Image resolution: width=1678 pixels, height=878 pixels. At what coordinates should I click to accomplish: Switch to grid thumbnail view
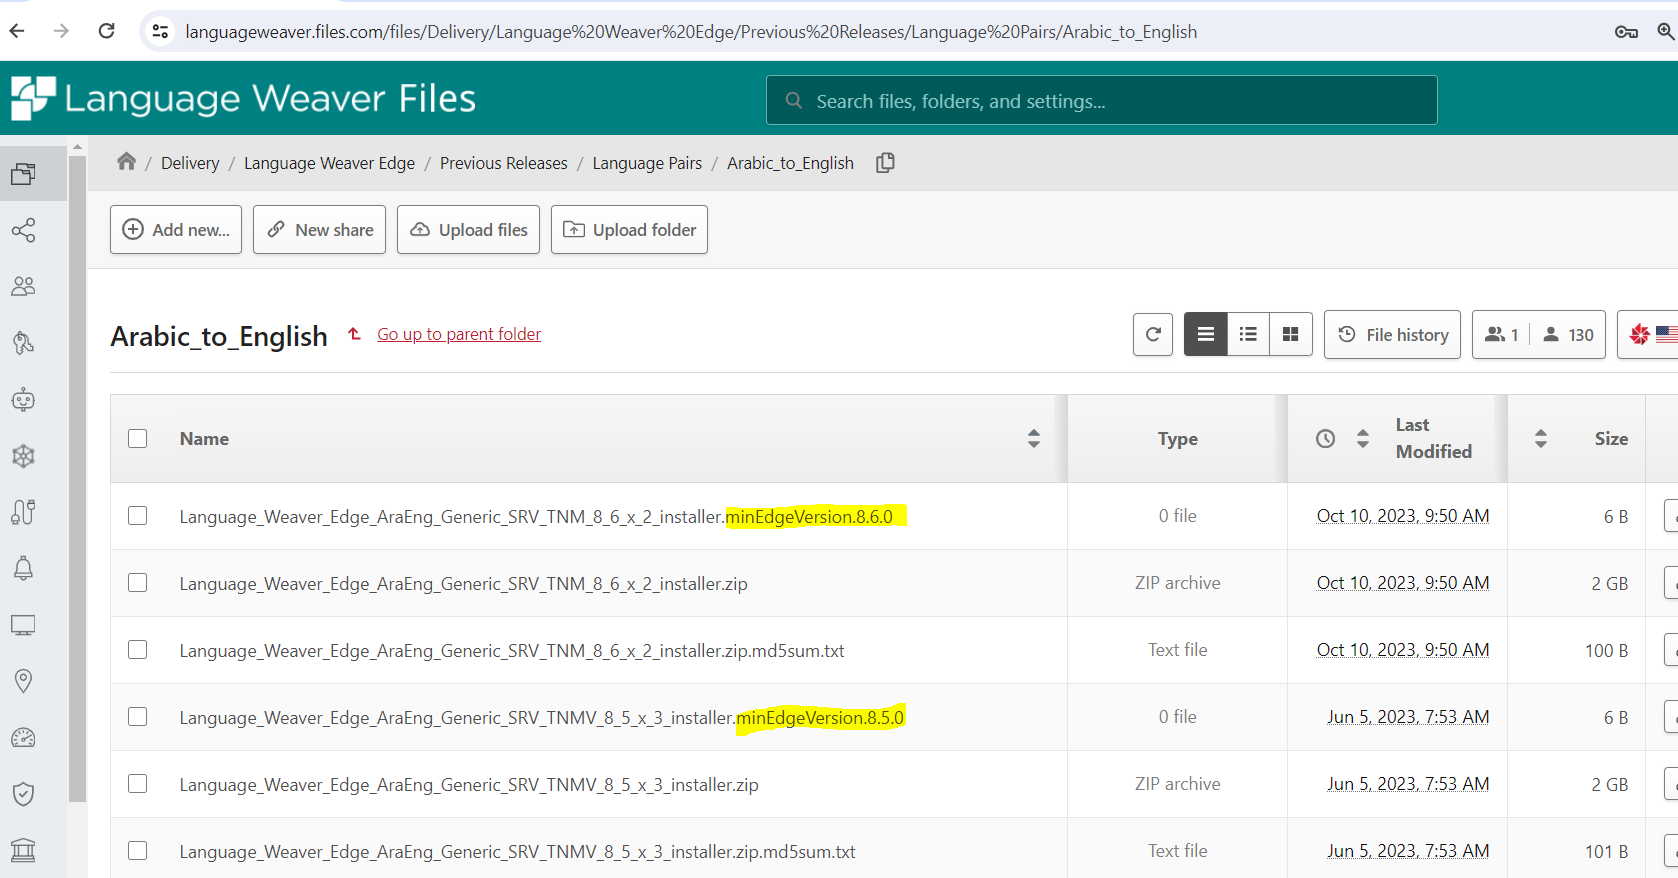[1291, 334]
